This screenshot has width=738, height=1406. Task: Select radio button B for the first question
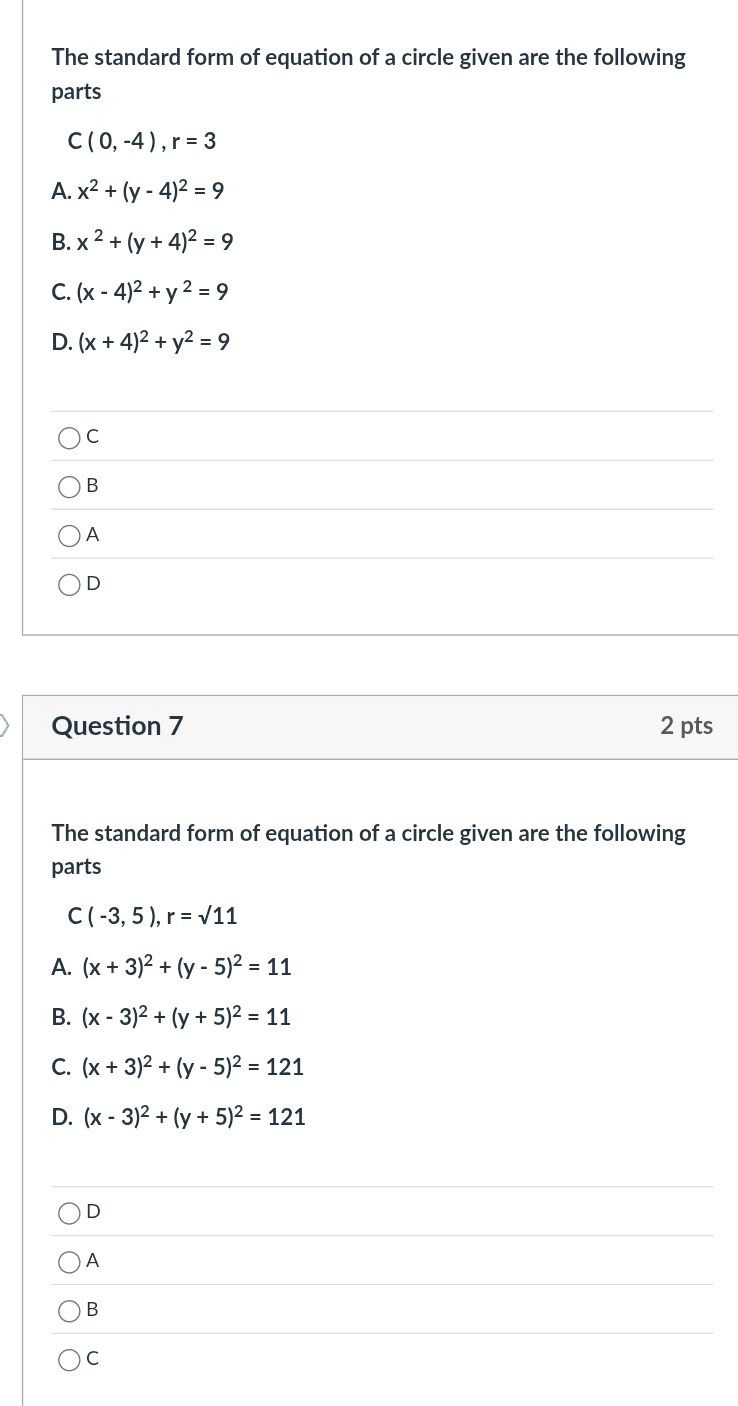70,486
